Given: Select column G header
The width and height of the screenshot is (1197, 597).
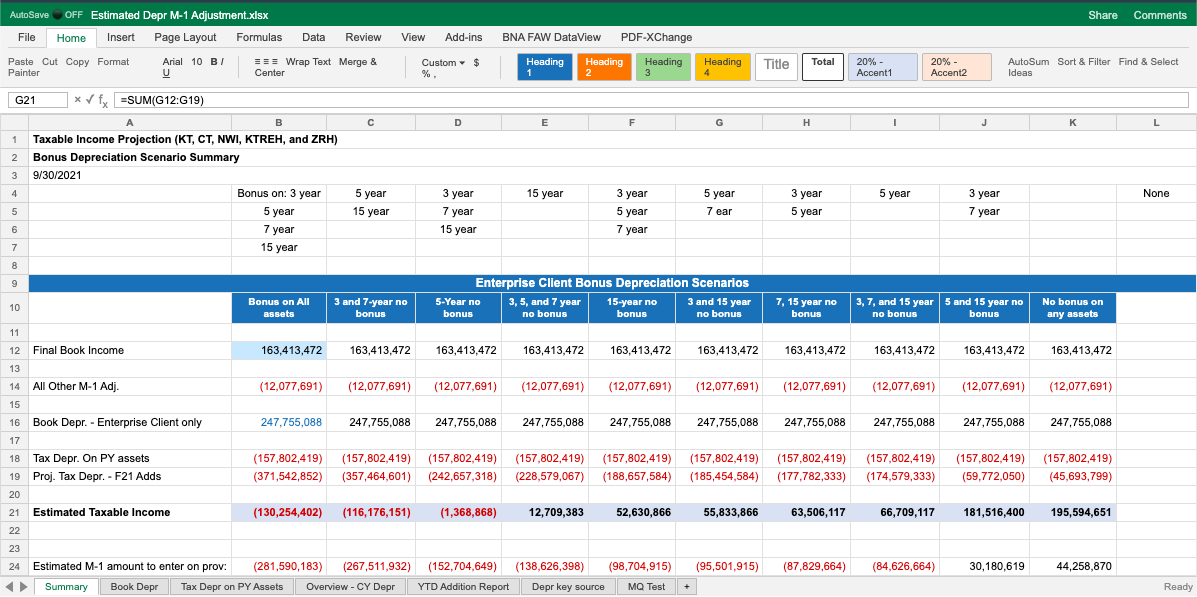Looking at the screenshot, I should (x=718, y=122).
